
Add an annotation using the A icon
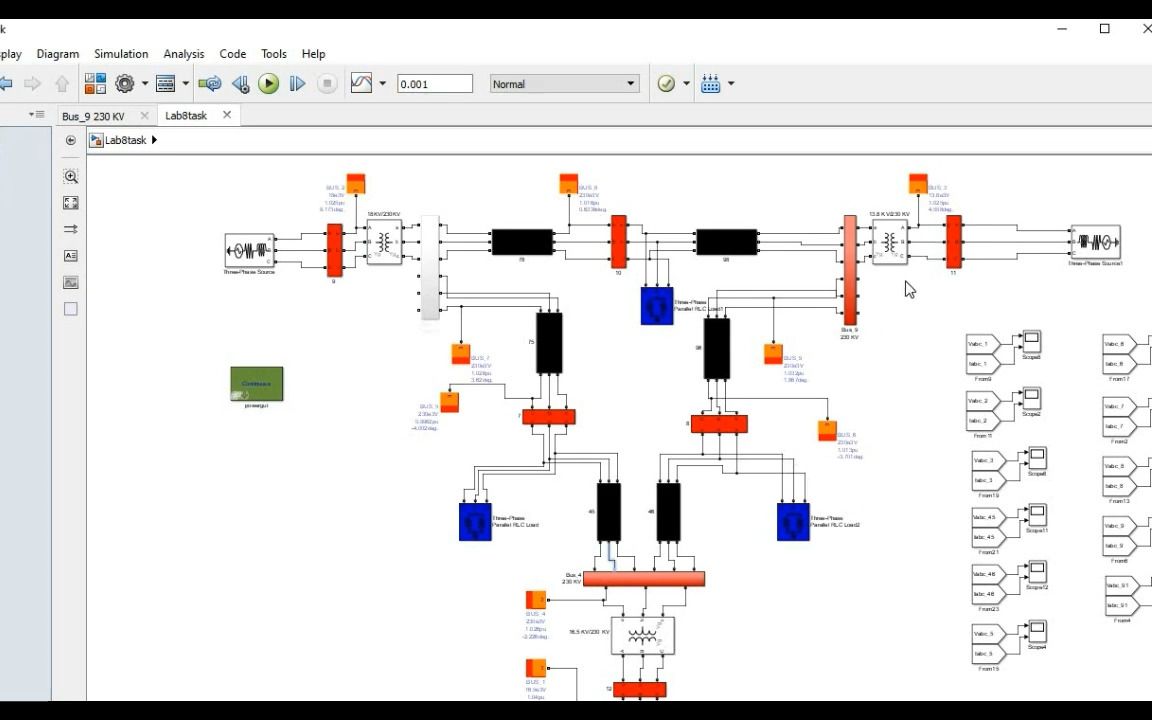coord(70,255)
